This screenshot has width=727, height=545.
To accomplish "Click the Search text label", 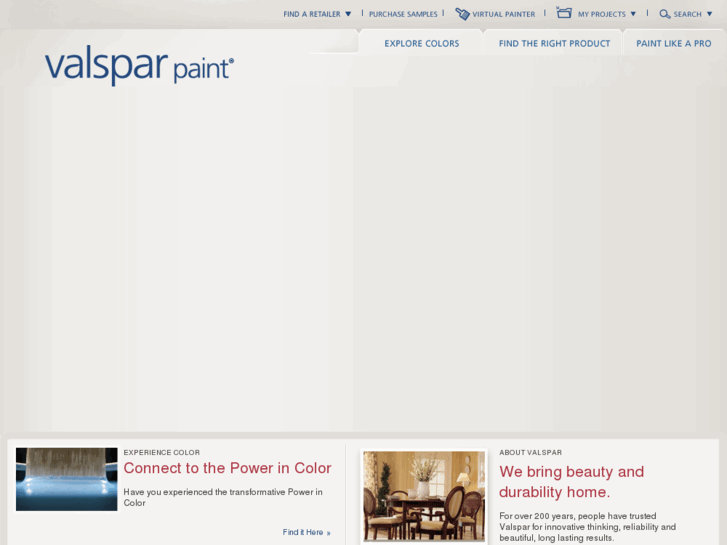I will pos(687,14).
